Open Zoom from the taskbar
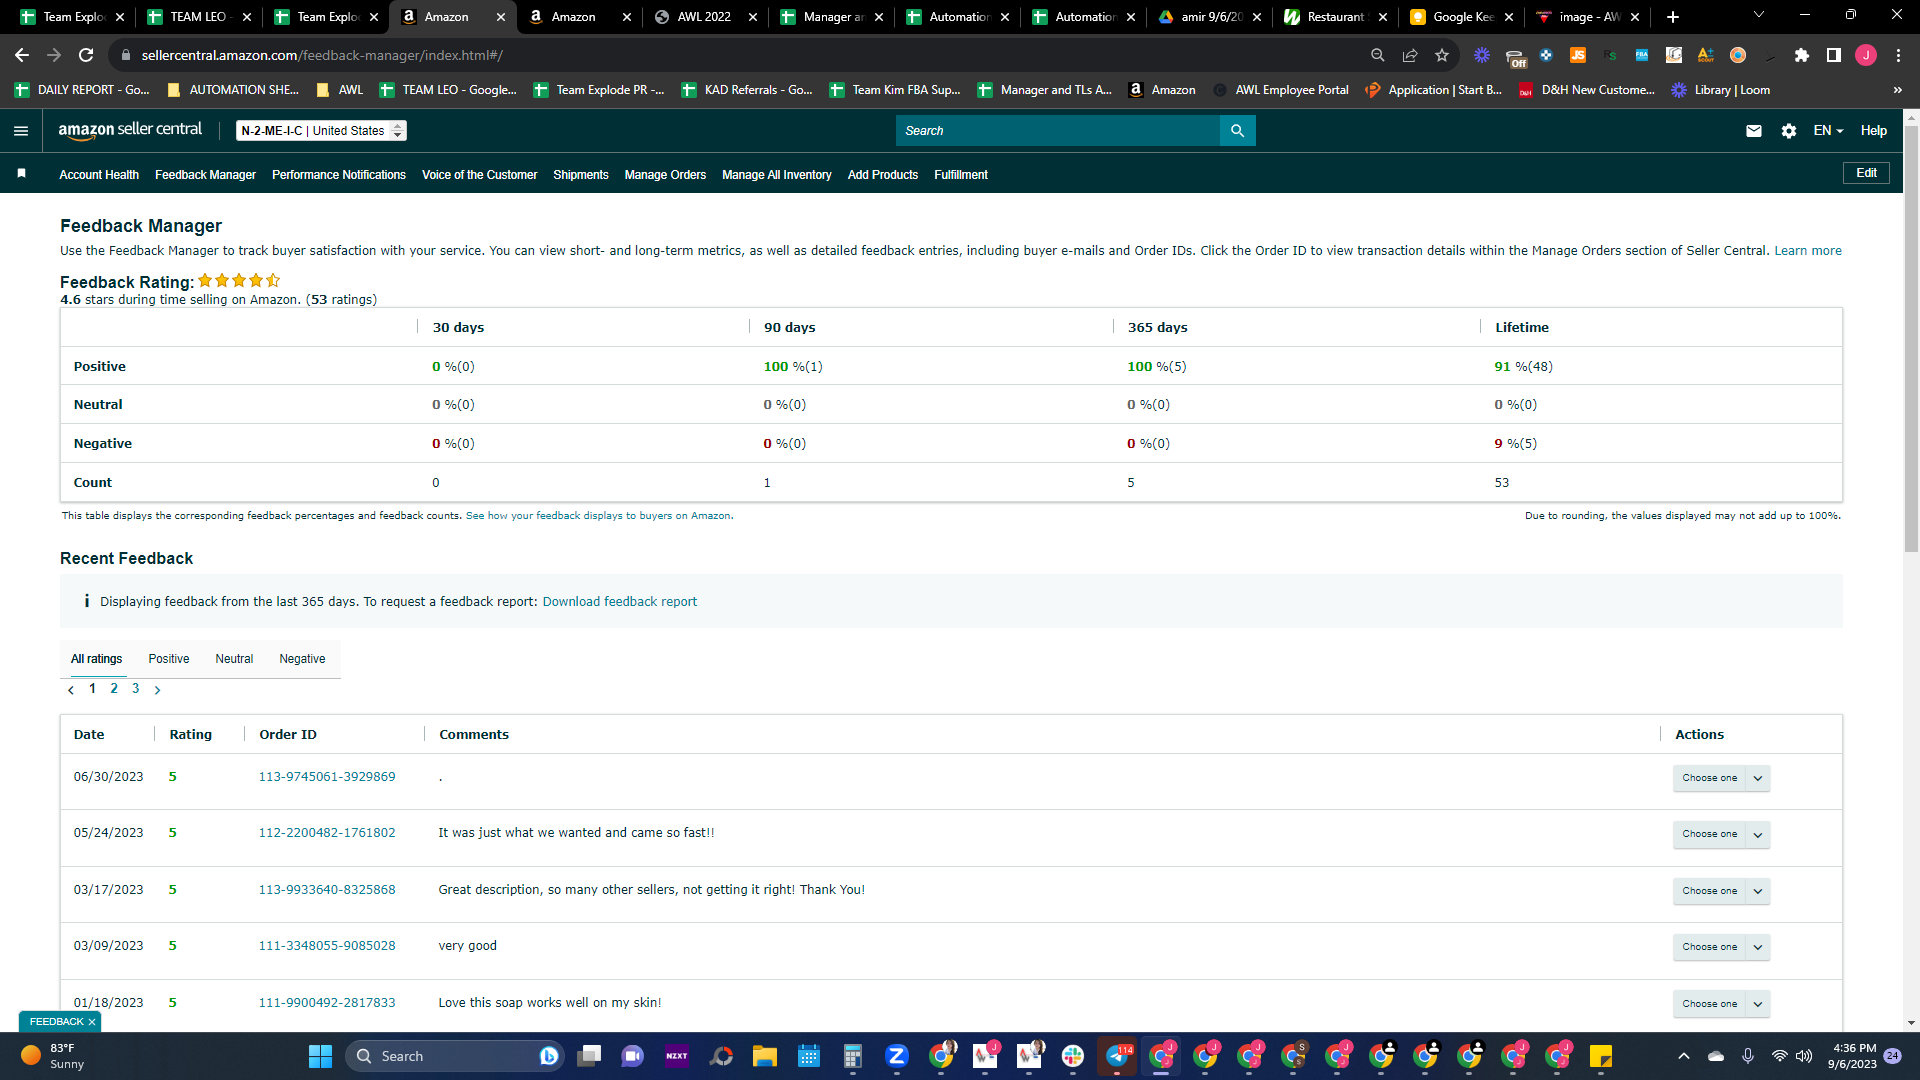 897,1056
